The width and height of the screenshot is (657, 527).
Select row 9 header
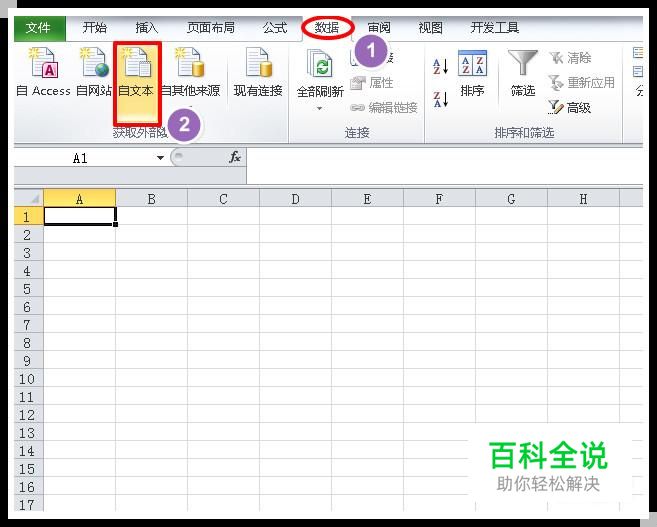(x=28, y=361)
